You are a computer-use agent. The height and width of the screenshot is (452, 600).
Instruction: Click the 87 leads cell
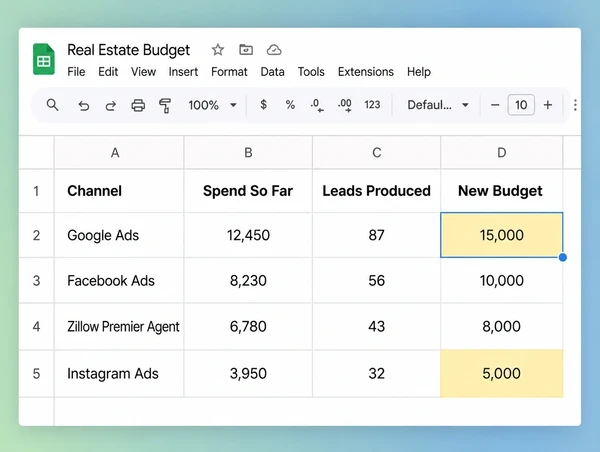tap(377, 235)
